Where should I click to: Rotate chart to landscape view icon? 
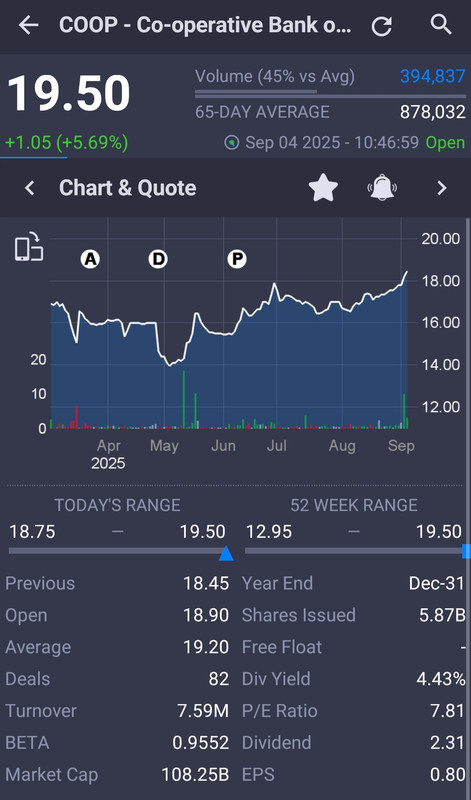[29, 247]
